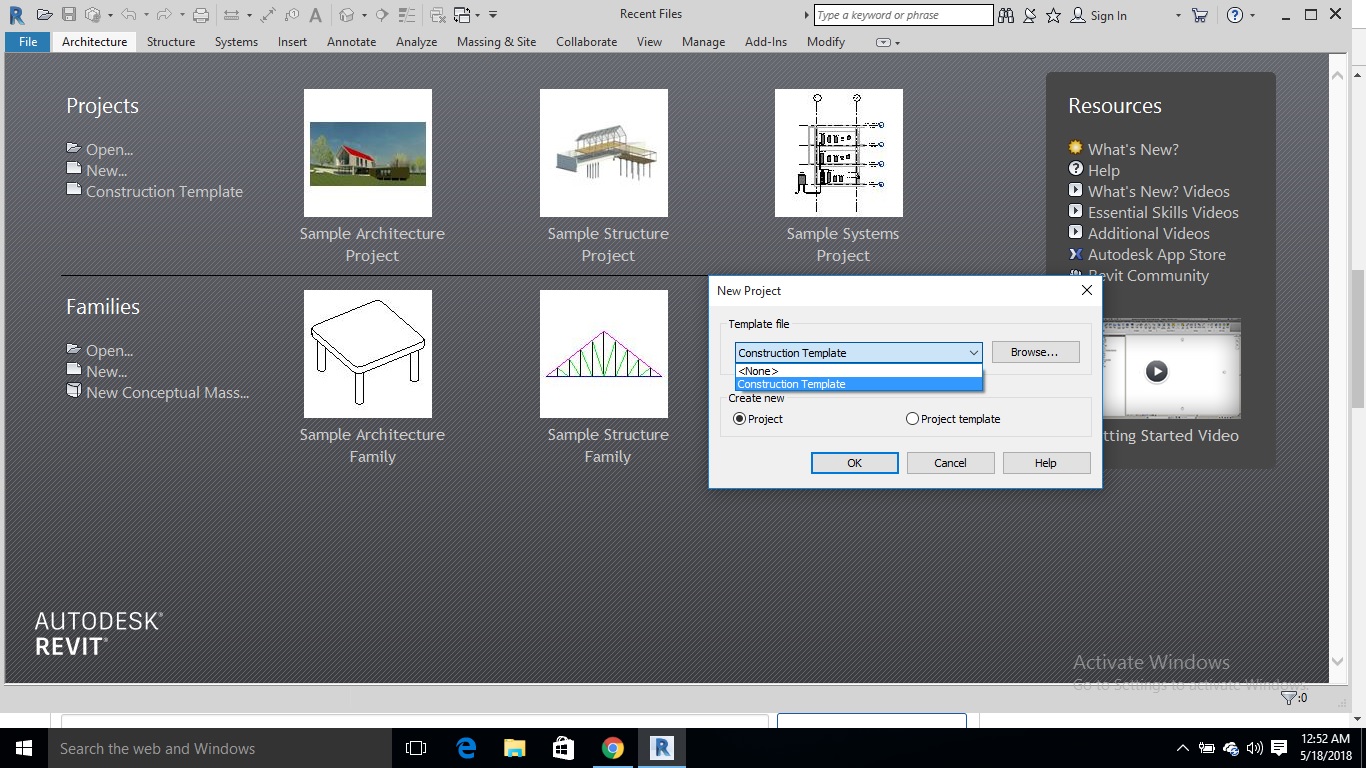Click the Favorites star icon

1053,15
